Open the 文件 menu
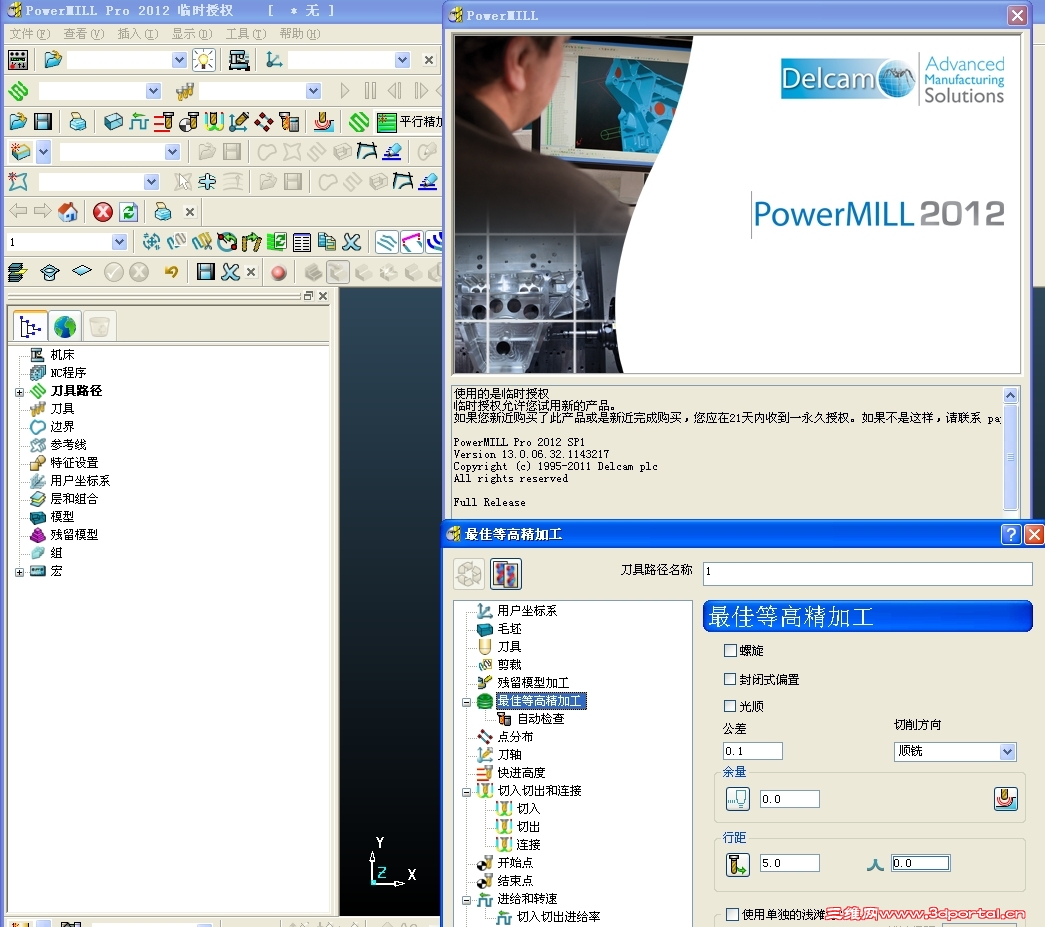The width and height of the screenshot is (1045, 927). pyautogui.click(x=29, y=34)
